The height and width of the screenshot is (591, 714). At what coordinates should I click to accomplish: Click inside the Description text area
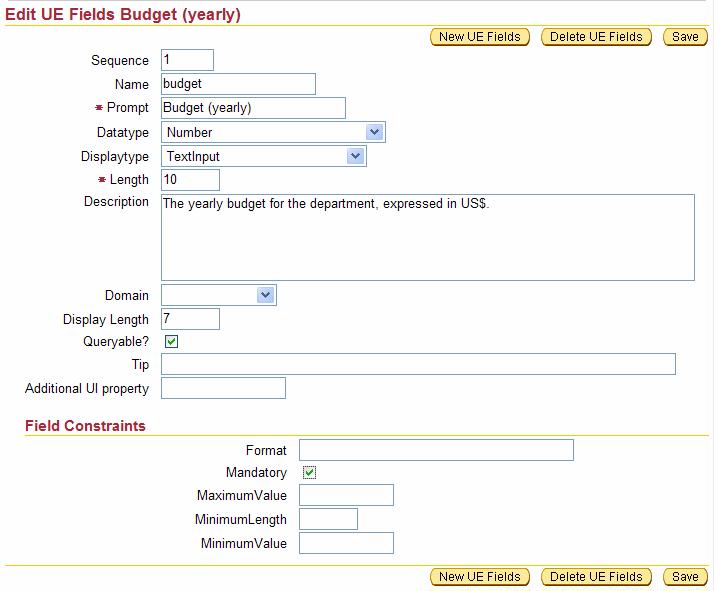427,237
